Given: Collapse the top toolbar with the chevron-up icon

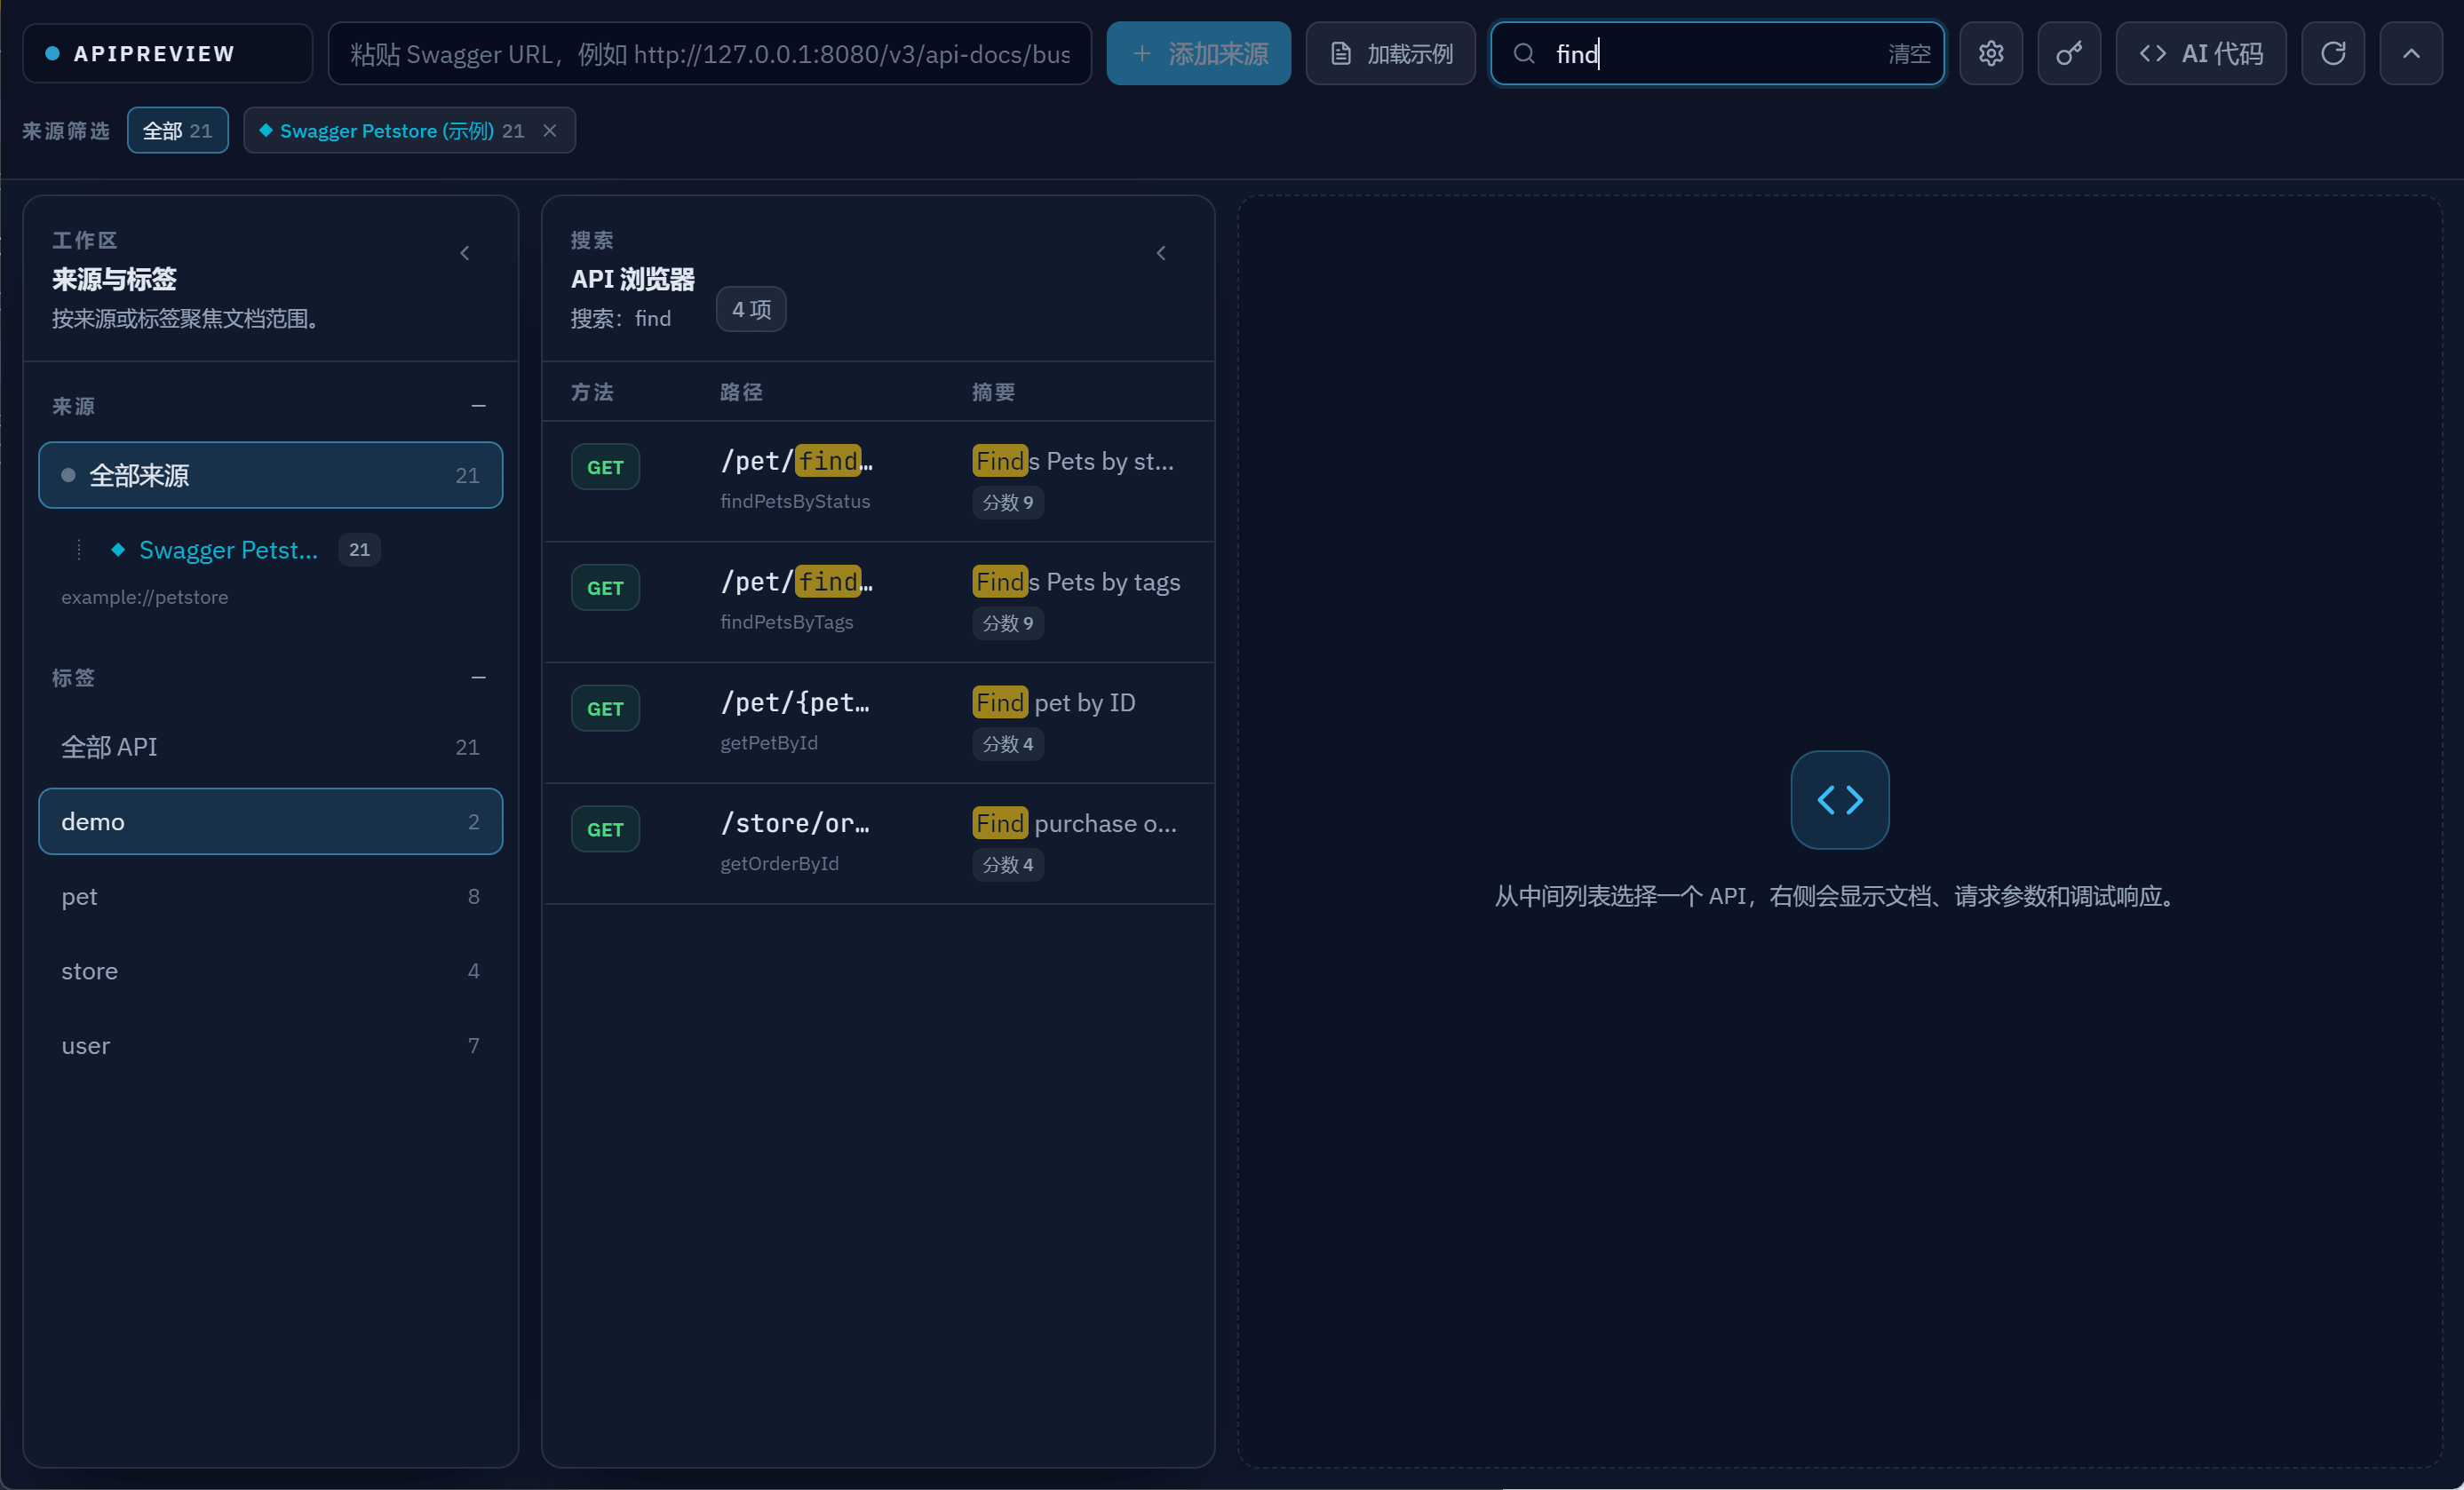Looking at the screenshot, I should pos(2411,53).
